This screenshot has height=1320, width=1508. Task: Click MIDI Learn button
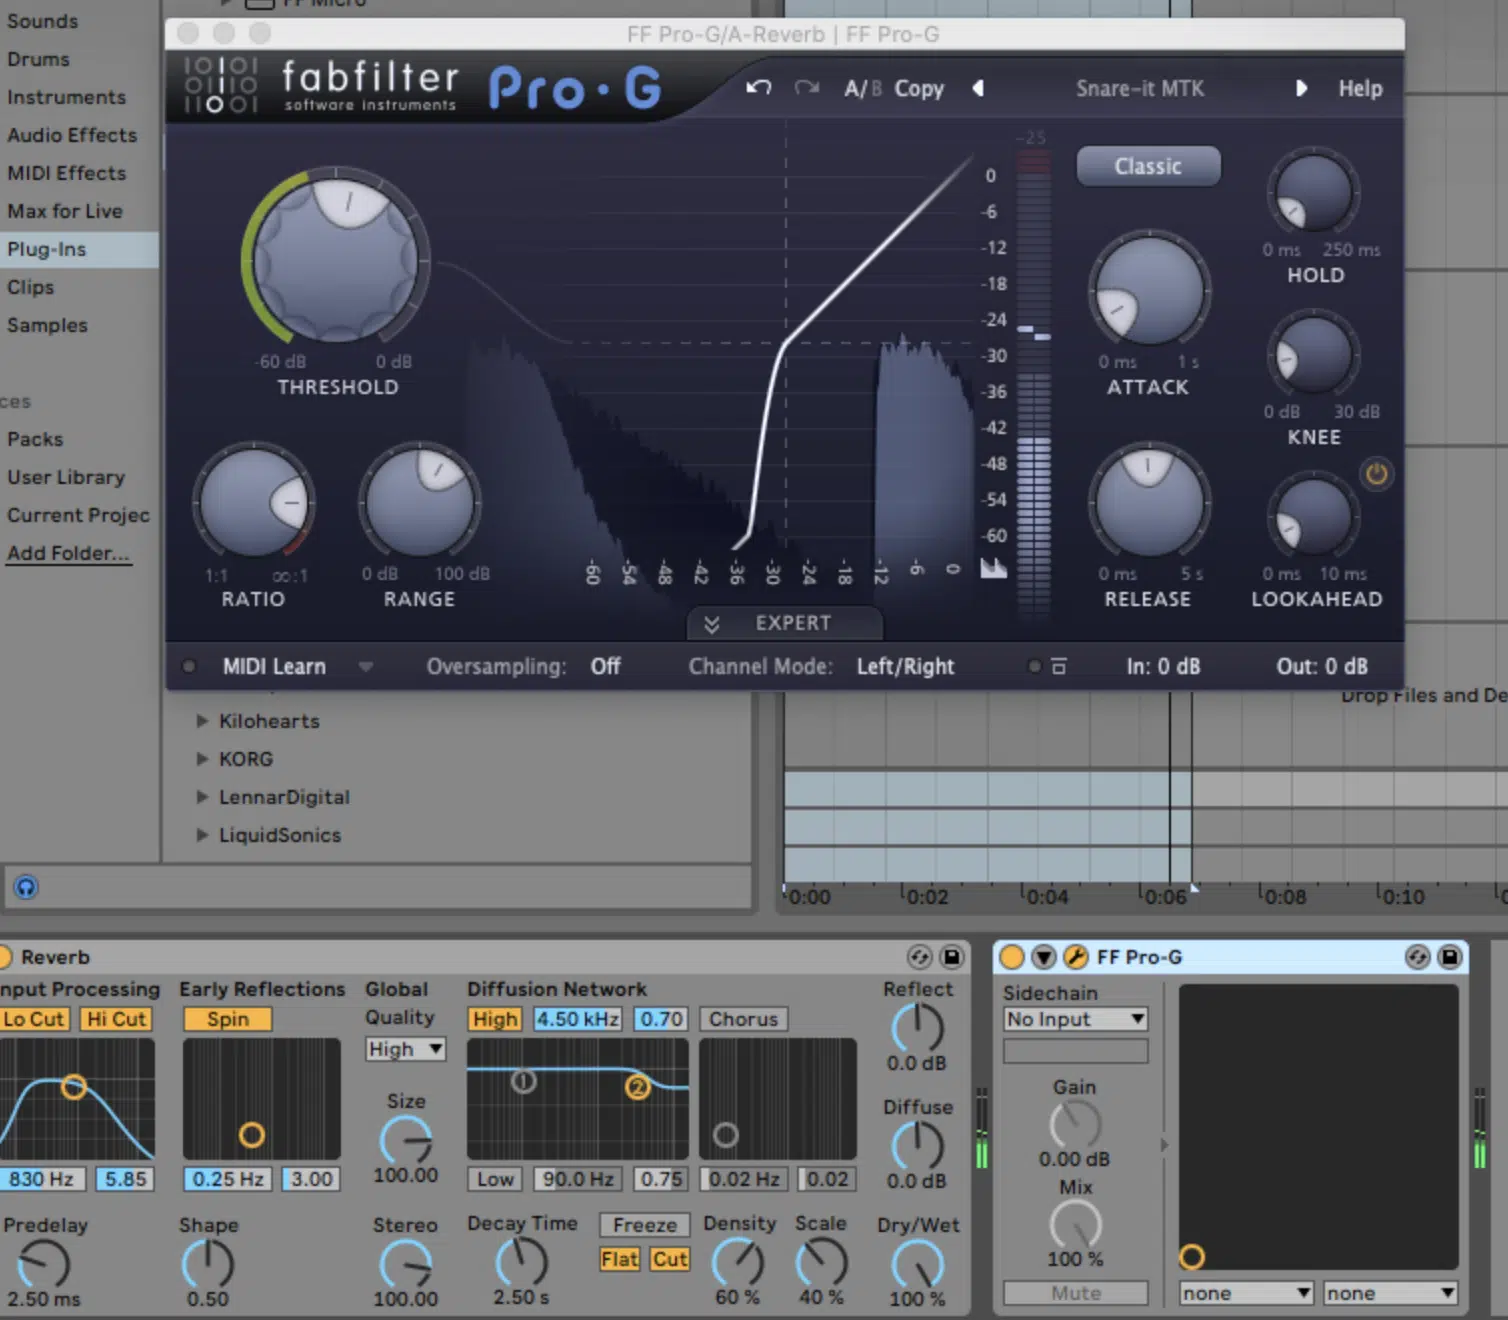274,667
